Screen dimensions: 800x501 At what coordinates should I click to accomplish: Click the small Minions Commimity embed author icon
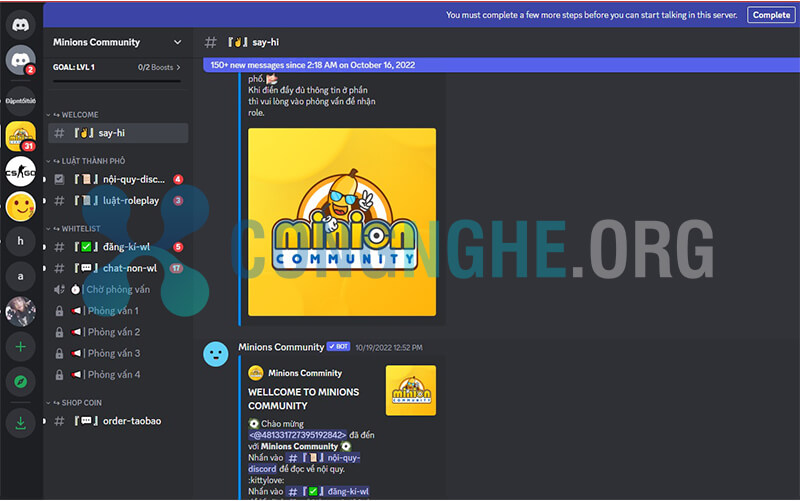click(x=256, y=373)
